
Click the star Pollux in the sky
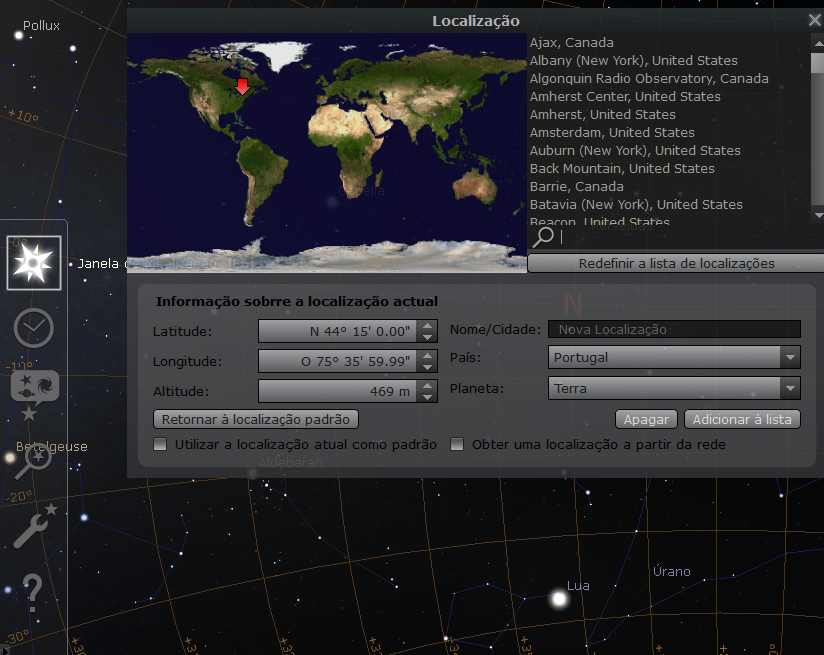[19, 35]
